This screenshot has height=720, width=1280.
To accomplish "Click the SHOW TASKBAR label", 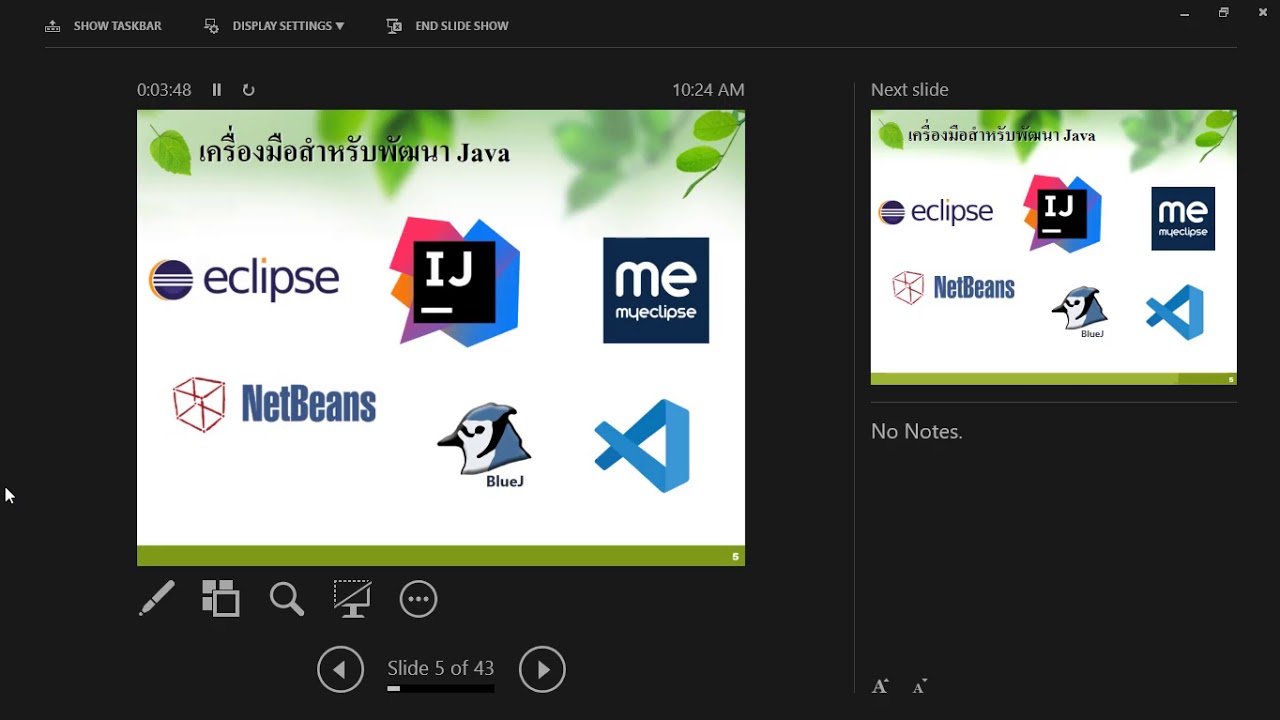I will coord(118,26).
